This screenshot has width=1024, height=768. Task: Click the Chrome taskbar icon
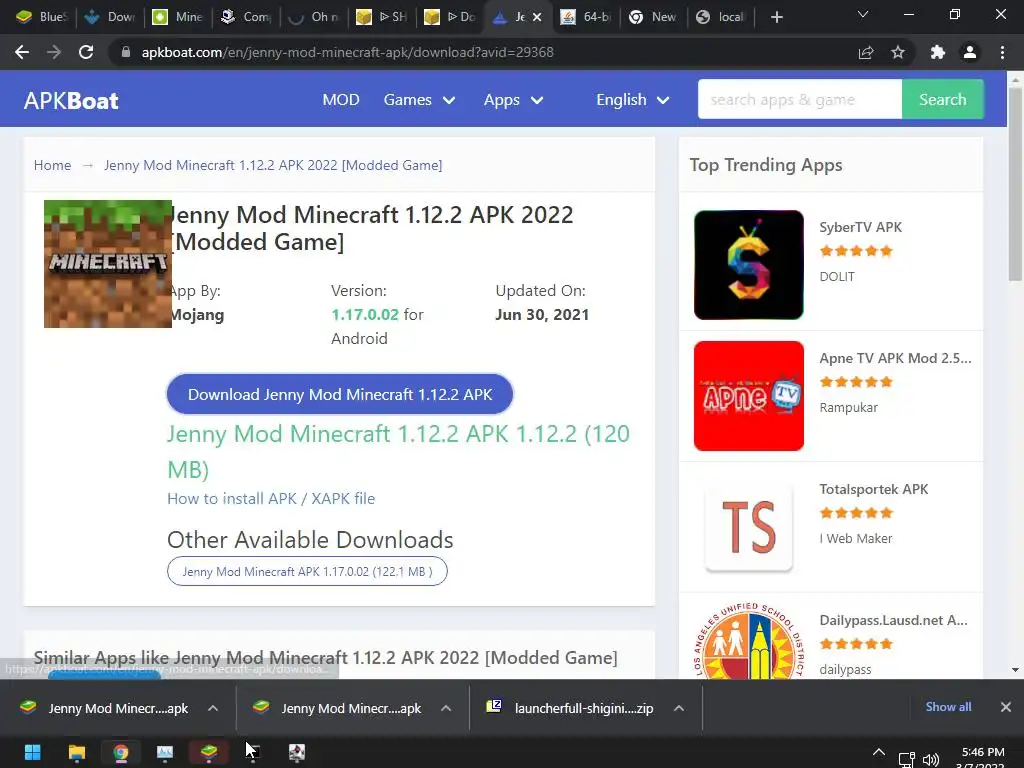tap(121, 752)
